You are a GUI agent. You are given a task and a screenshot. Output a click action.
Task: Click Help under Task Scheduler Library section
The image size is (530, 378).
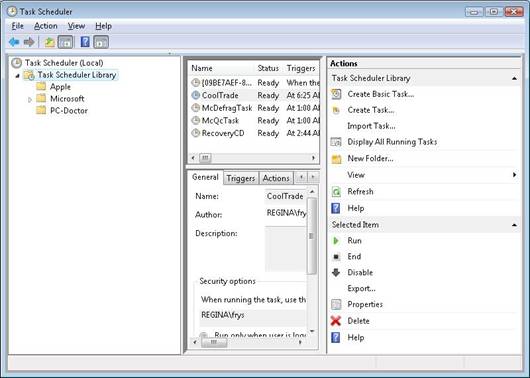[356, 208]
